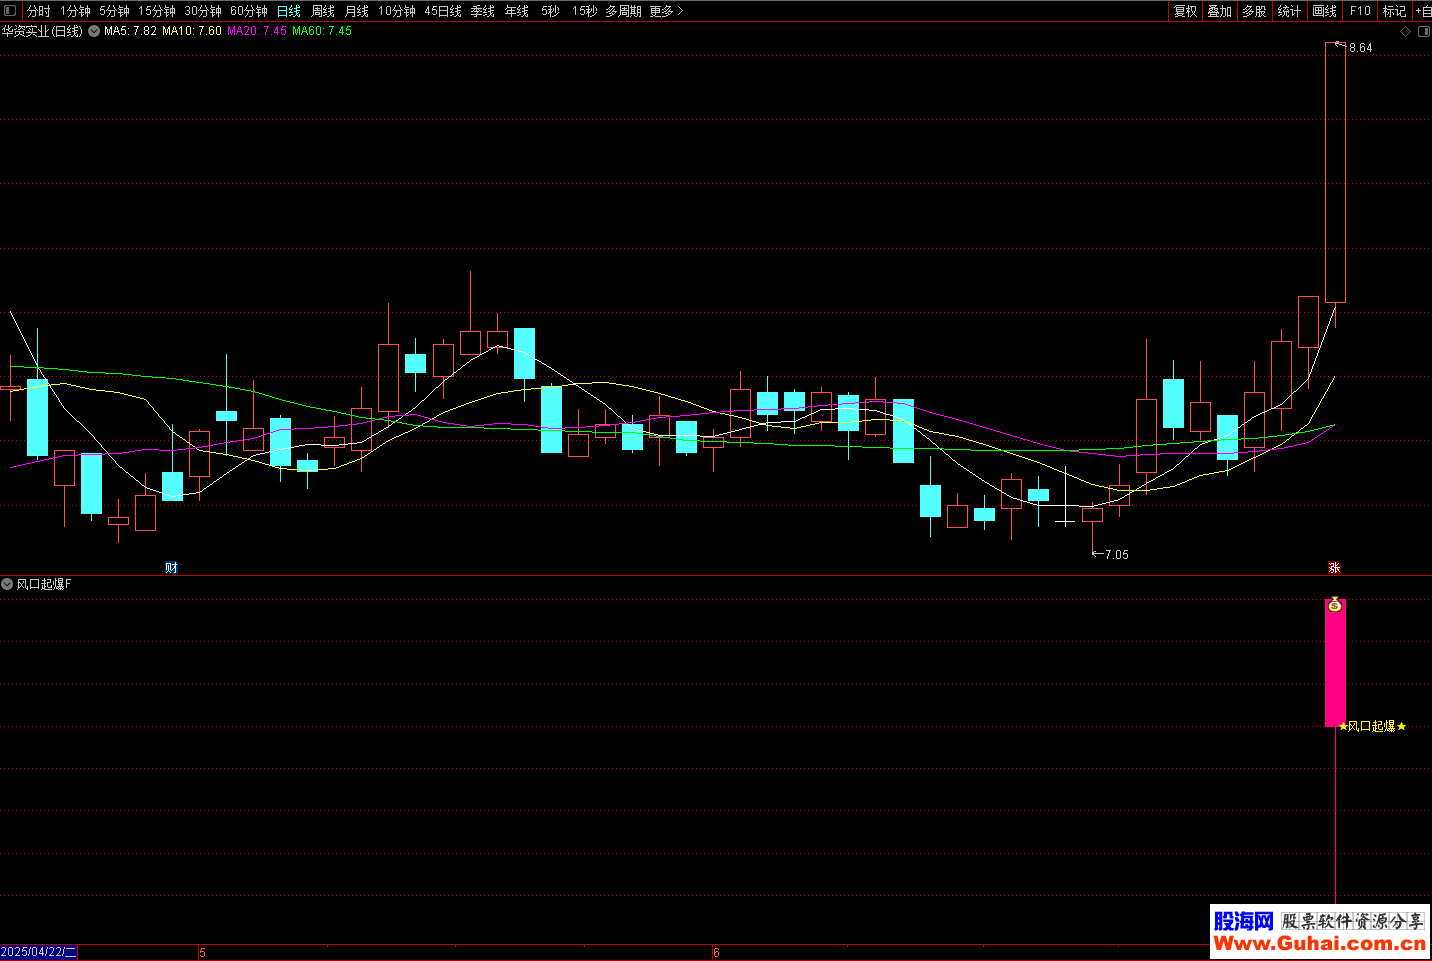
Task: Open the 华资实业 indicator dropdown arrow
Action: pos(94,32)
